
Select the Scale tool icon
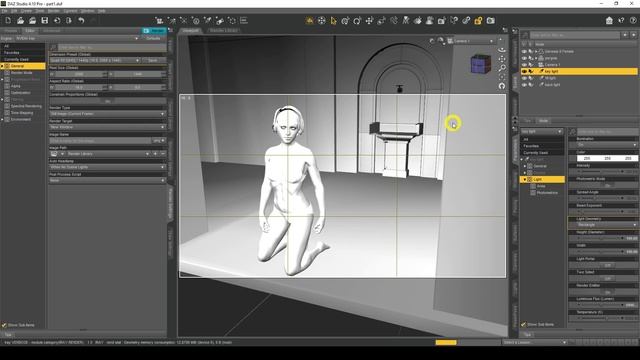click(x=381, y=20)
